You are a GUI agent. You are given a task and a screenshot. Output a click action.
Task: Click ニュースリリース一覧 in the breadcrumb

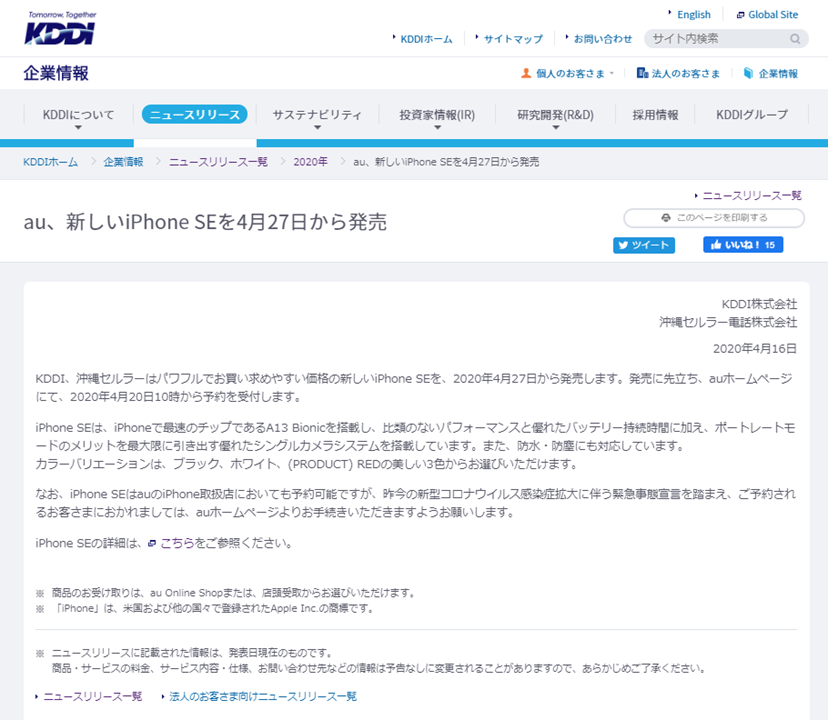(218, 162)
